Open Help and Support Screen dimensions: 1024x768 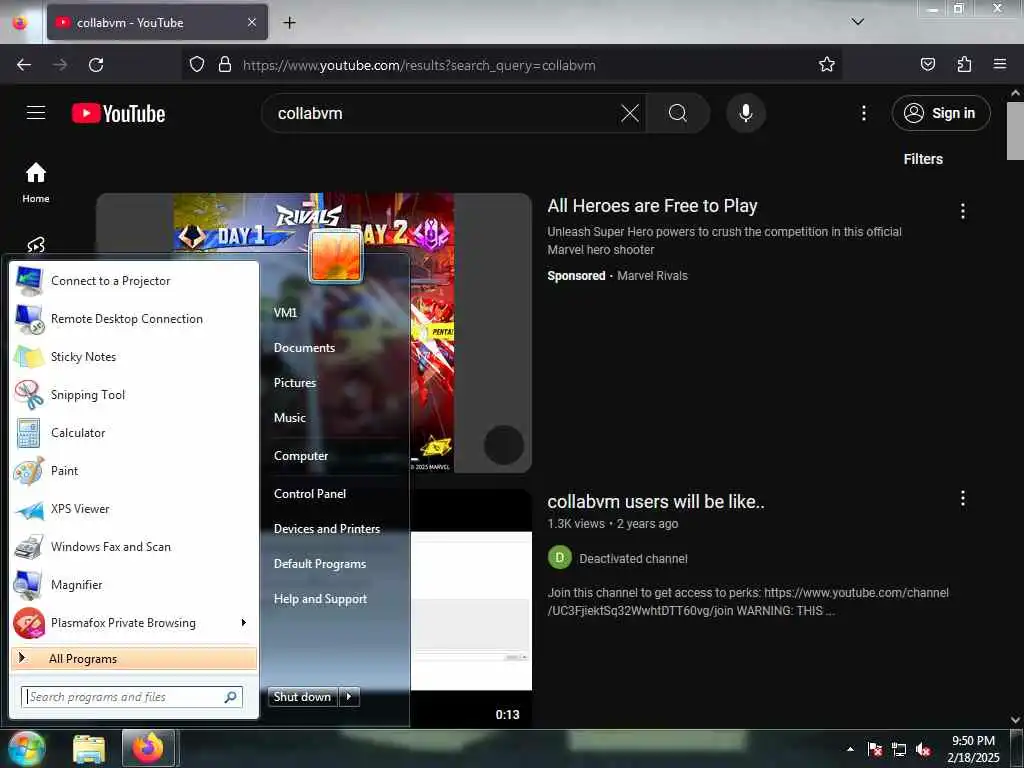[x=320, y=599]
